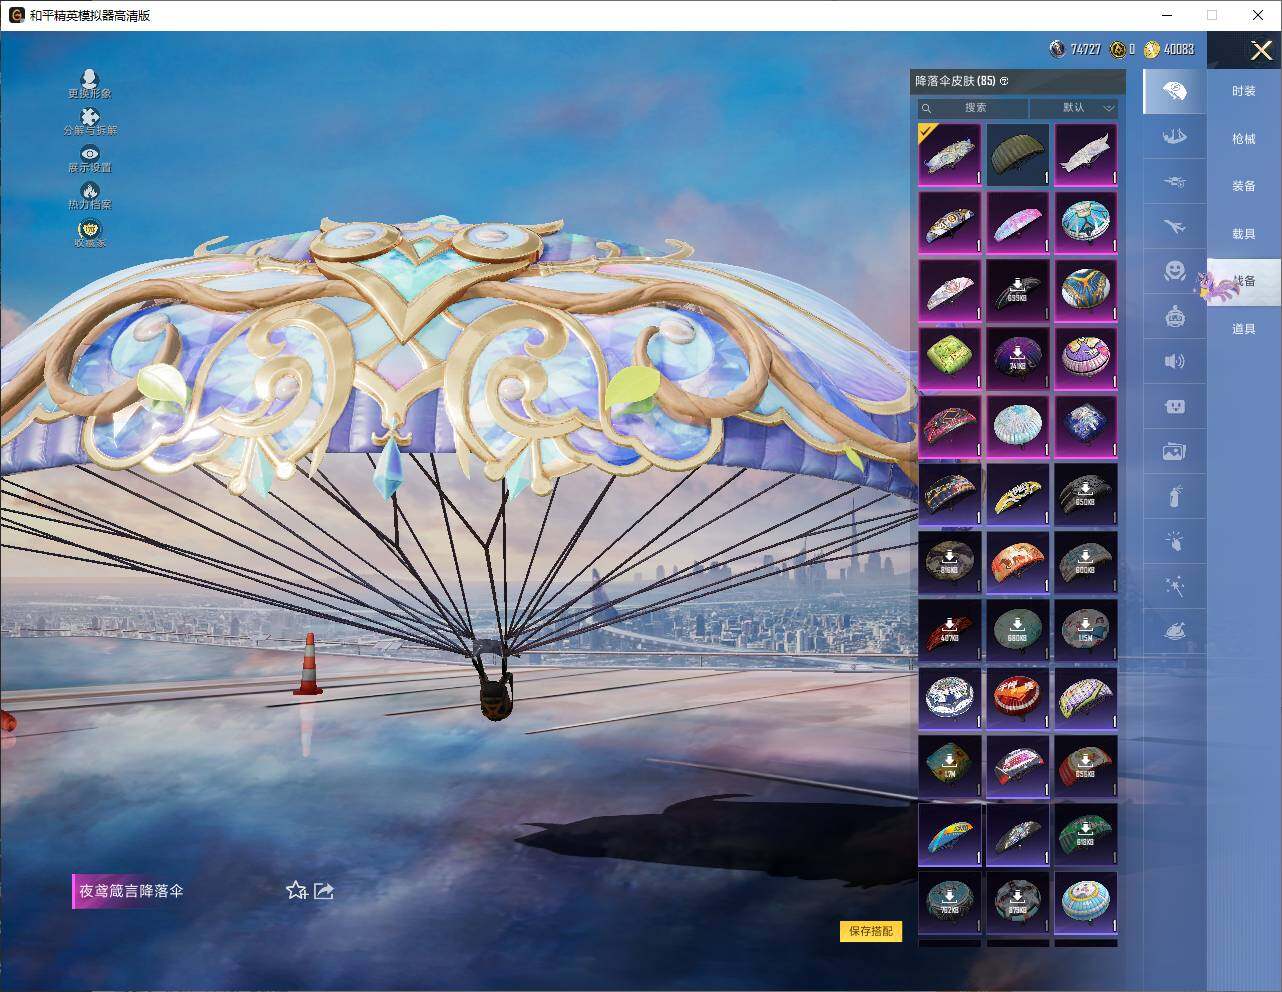Select the blue and white snowflake parachute skin
The width and height of the screenshot is (1282, 992).
(x=949, y=698)
